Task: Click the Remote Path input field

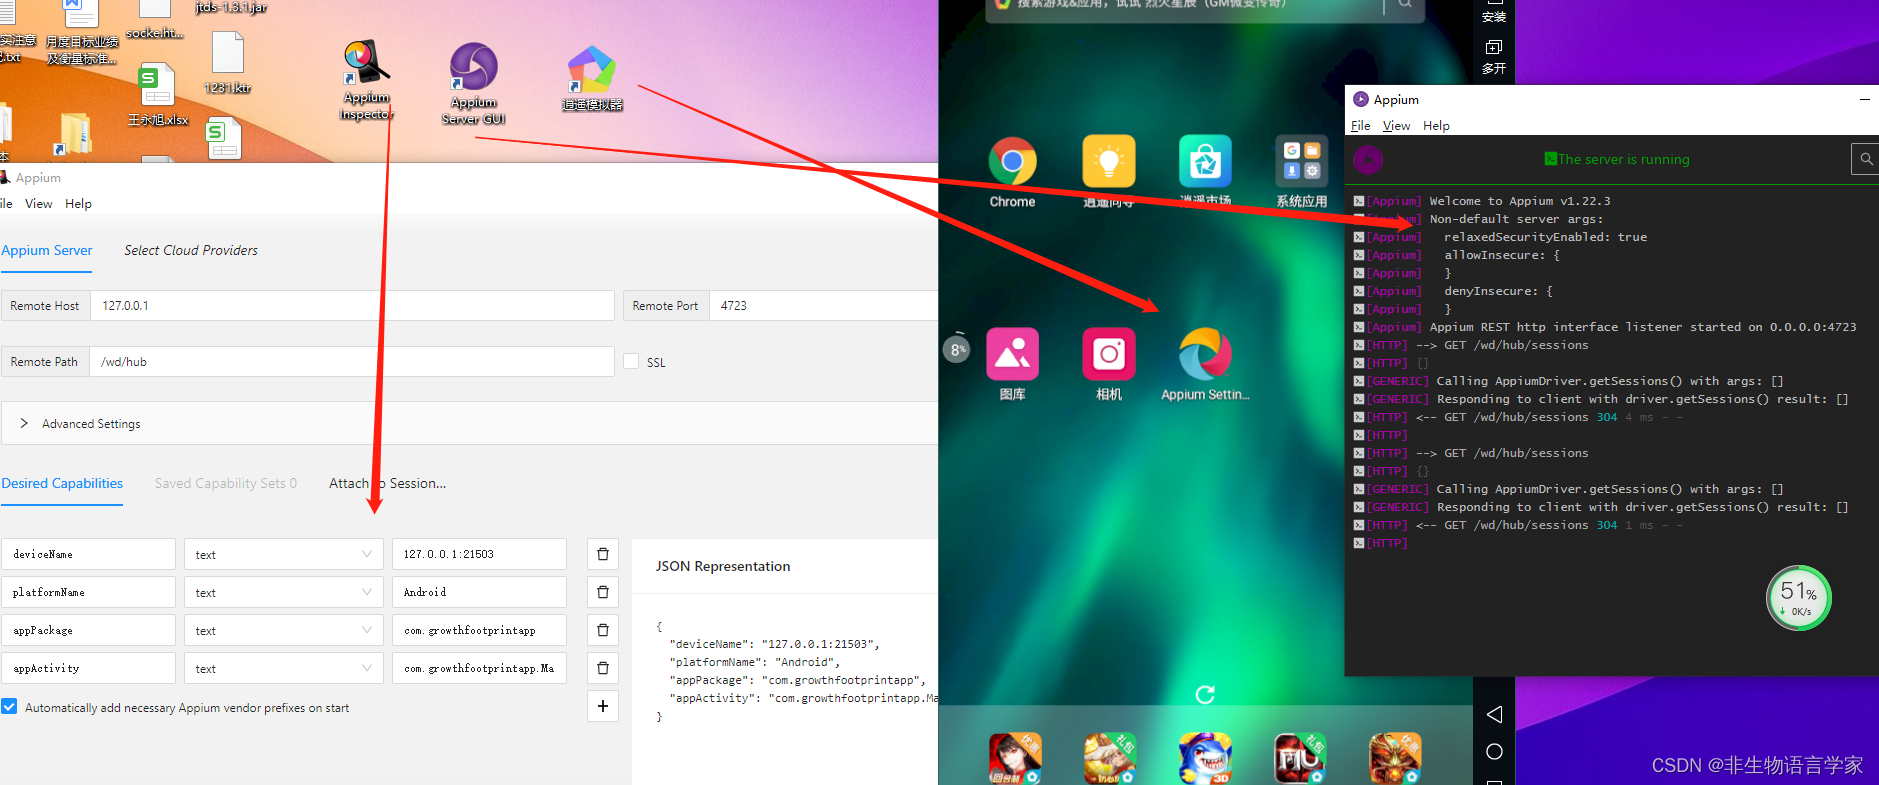Action: pyautogui.click(x=352, y=362)
